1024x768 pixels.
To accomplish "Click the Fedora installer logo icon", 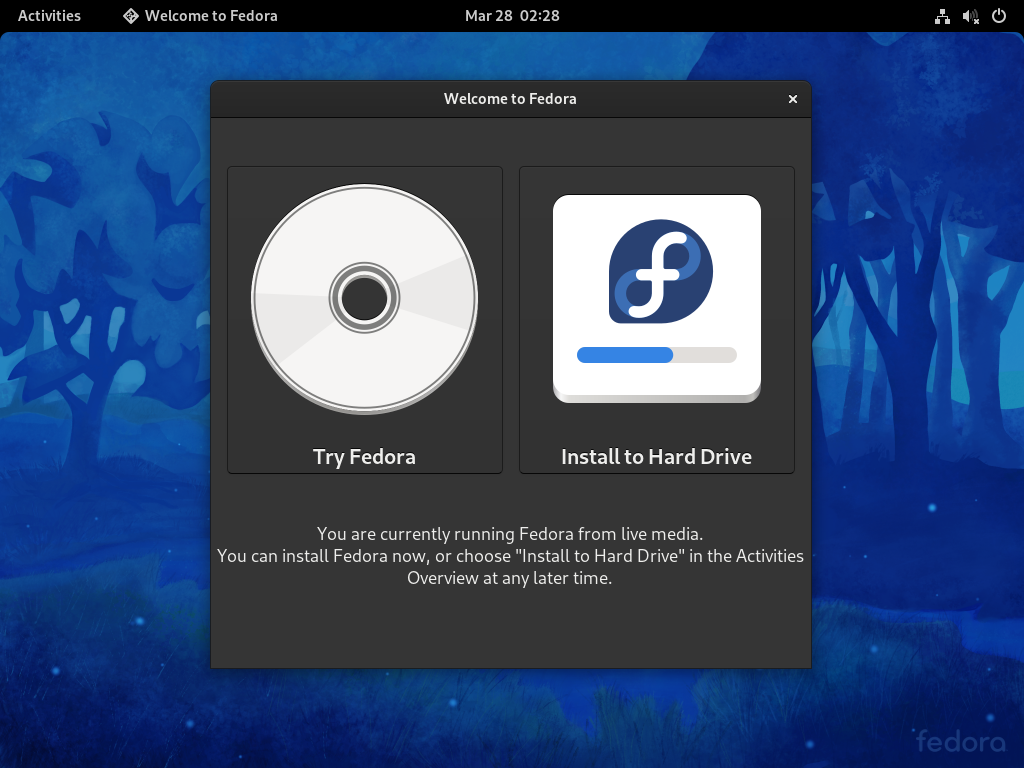I will coord(656,270).
